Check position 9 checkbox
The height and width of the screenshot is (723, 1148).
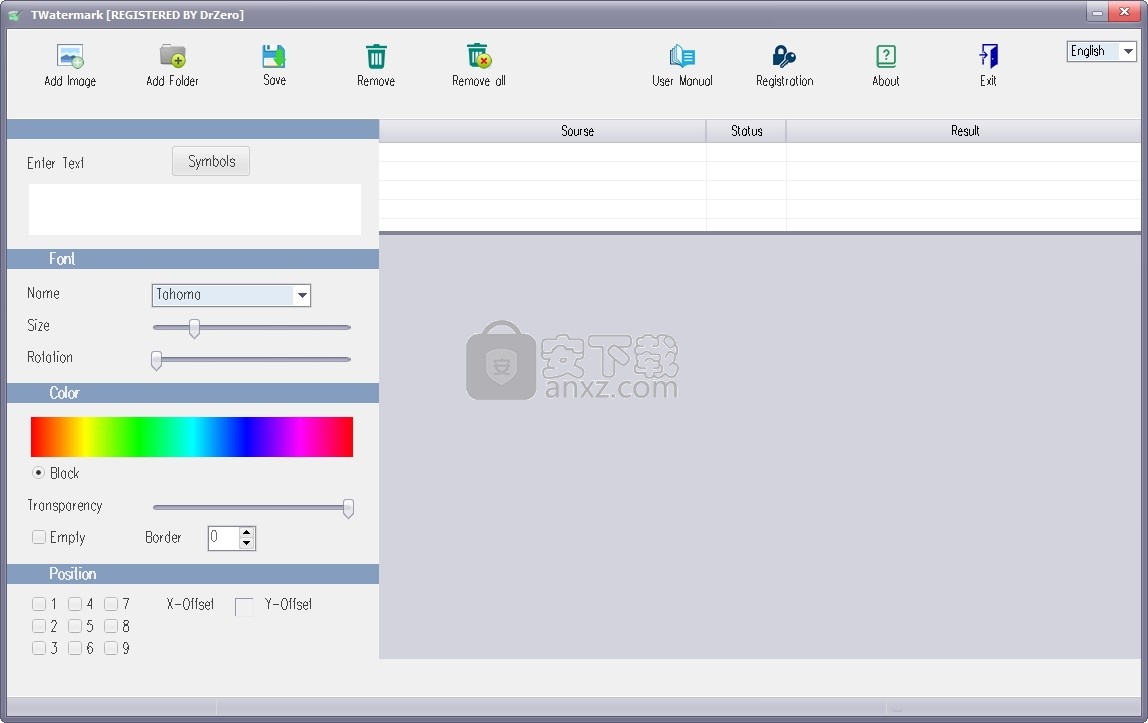pyautogui.click(x=111, y=648)
